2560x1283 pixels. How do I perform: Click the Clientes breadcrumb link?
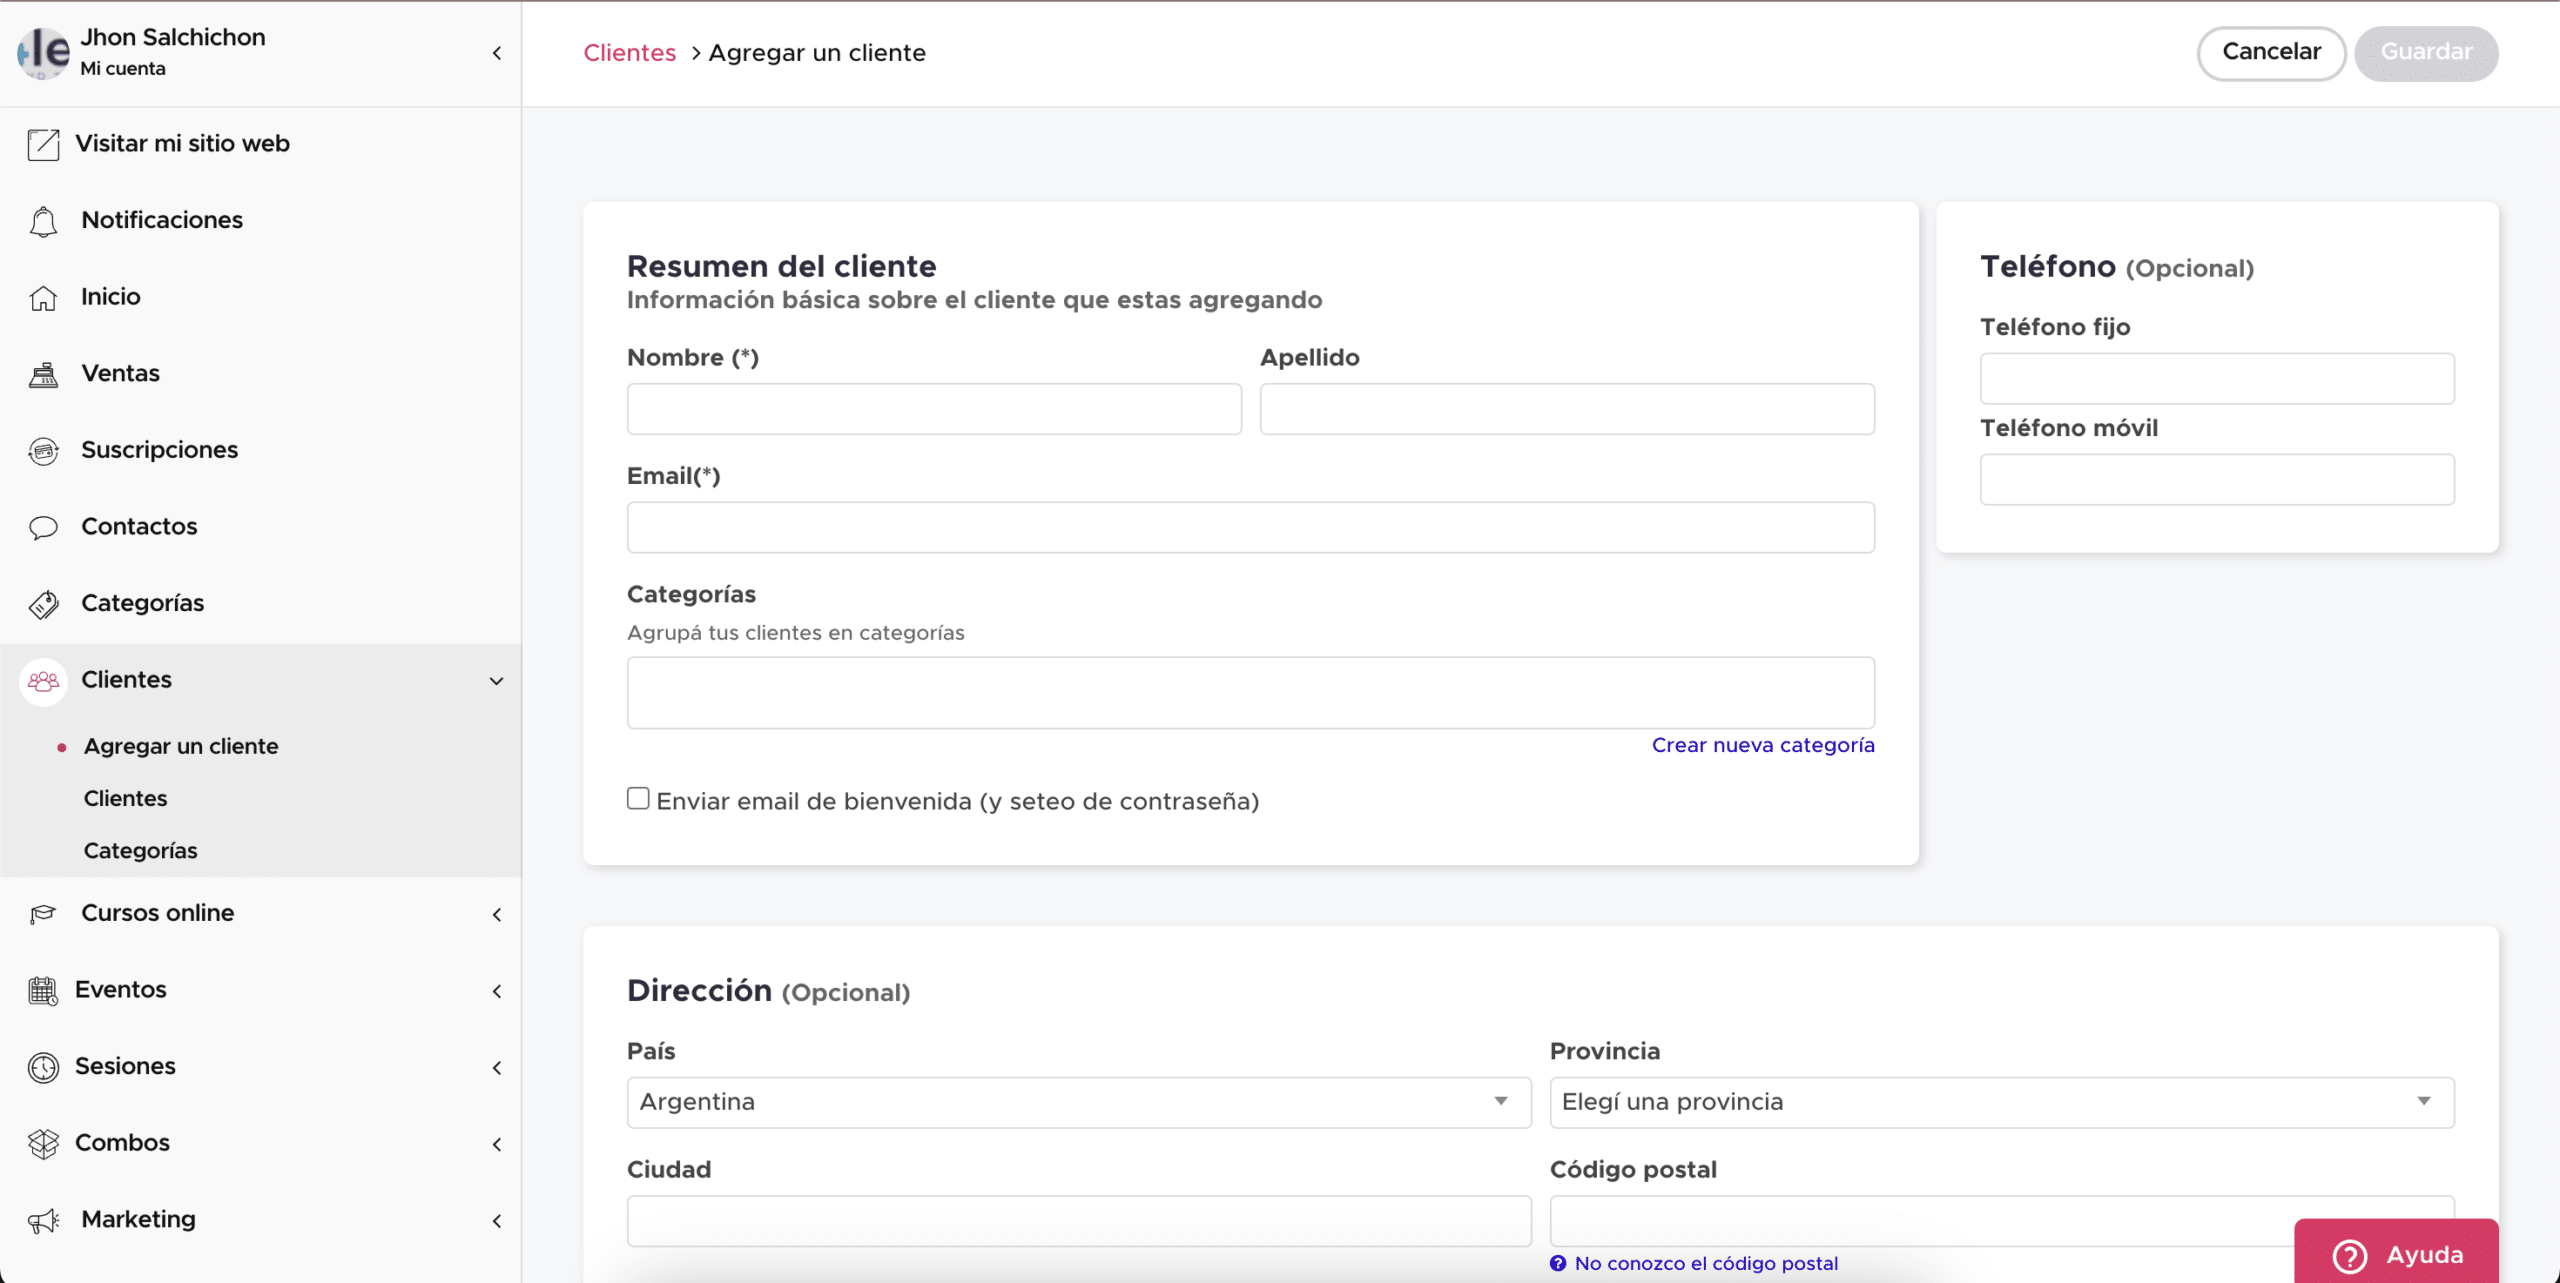pyautogui.click(x=629, y=53)
